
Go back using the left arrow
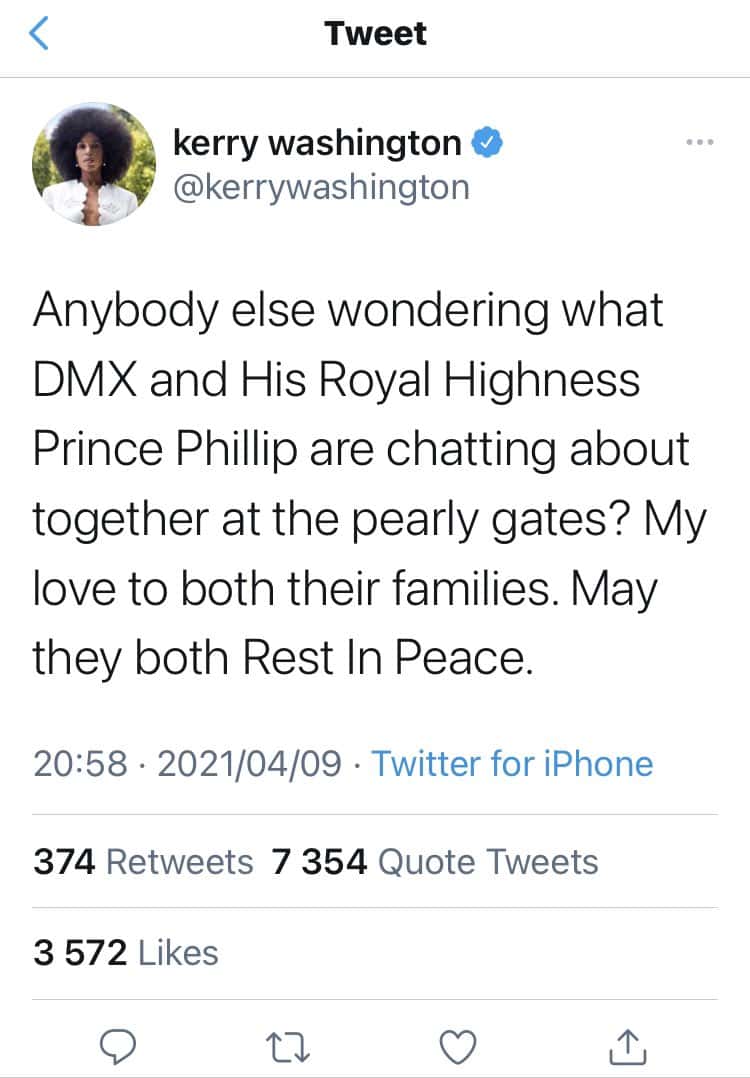pos(38,35)
